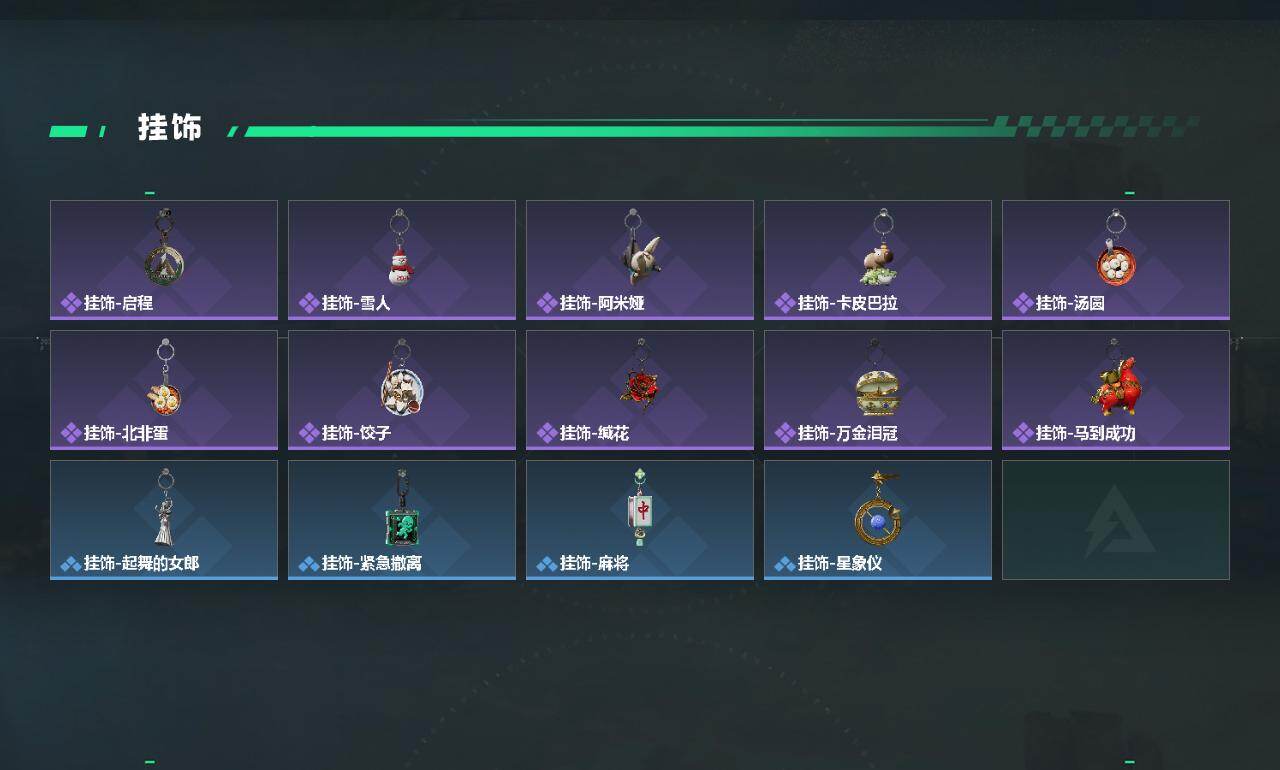The height and width of the screenshot is (770, 1280).
Task: Choose the green 挂饰-紧急撤离 charm
Action: tap(401, 508)
